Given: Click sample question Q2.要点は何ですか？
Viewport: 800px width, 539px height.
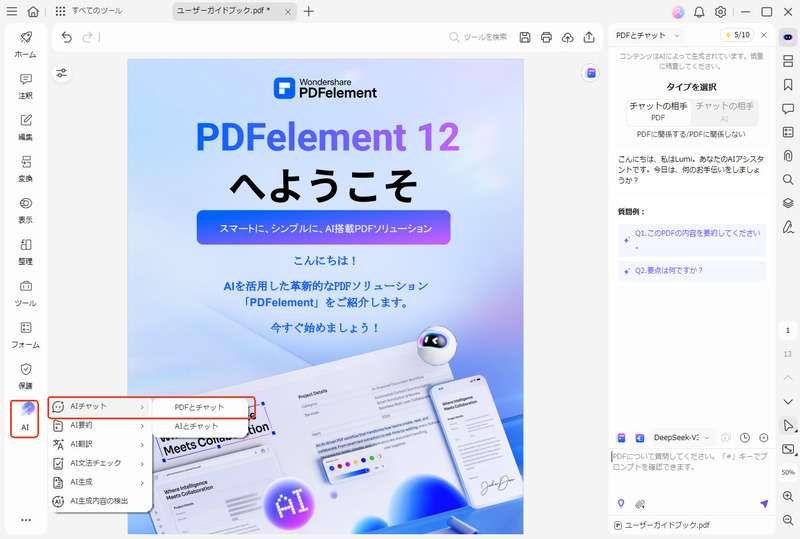Looking at the screenshot, I should click(x=692, y=271).
